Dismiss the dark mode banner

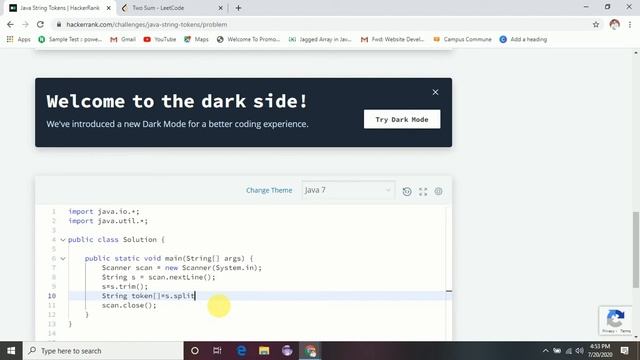pyautogui.click(x=435, y=92)
